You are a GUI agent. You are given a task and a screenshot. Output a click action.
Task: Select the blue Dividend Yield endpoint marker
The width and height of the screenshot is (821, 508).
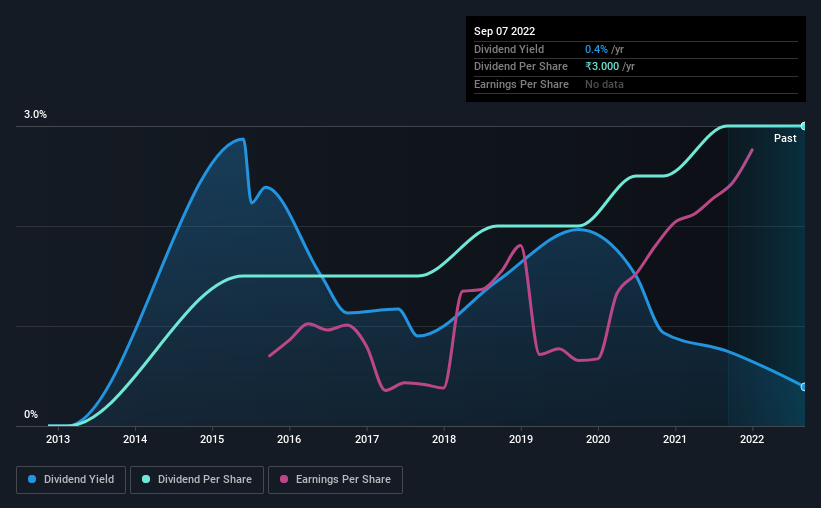click(x=803, y=387)
